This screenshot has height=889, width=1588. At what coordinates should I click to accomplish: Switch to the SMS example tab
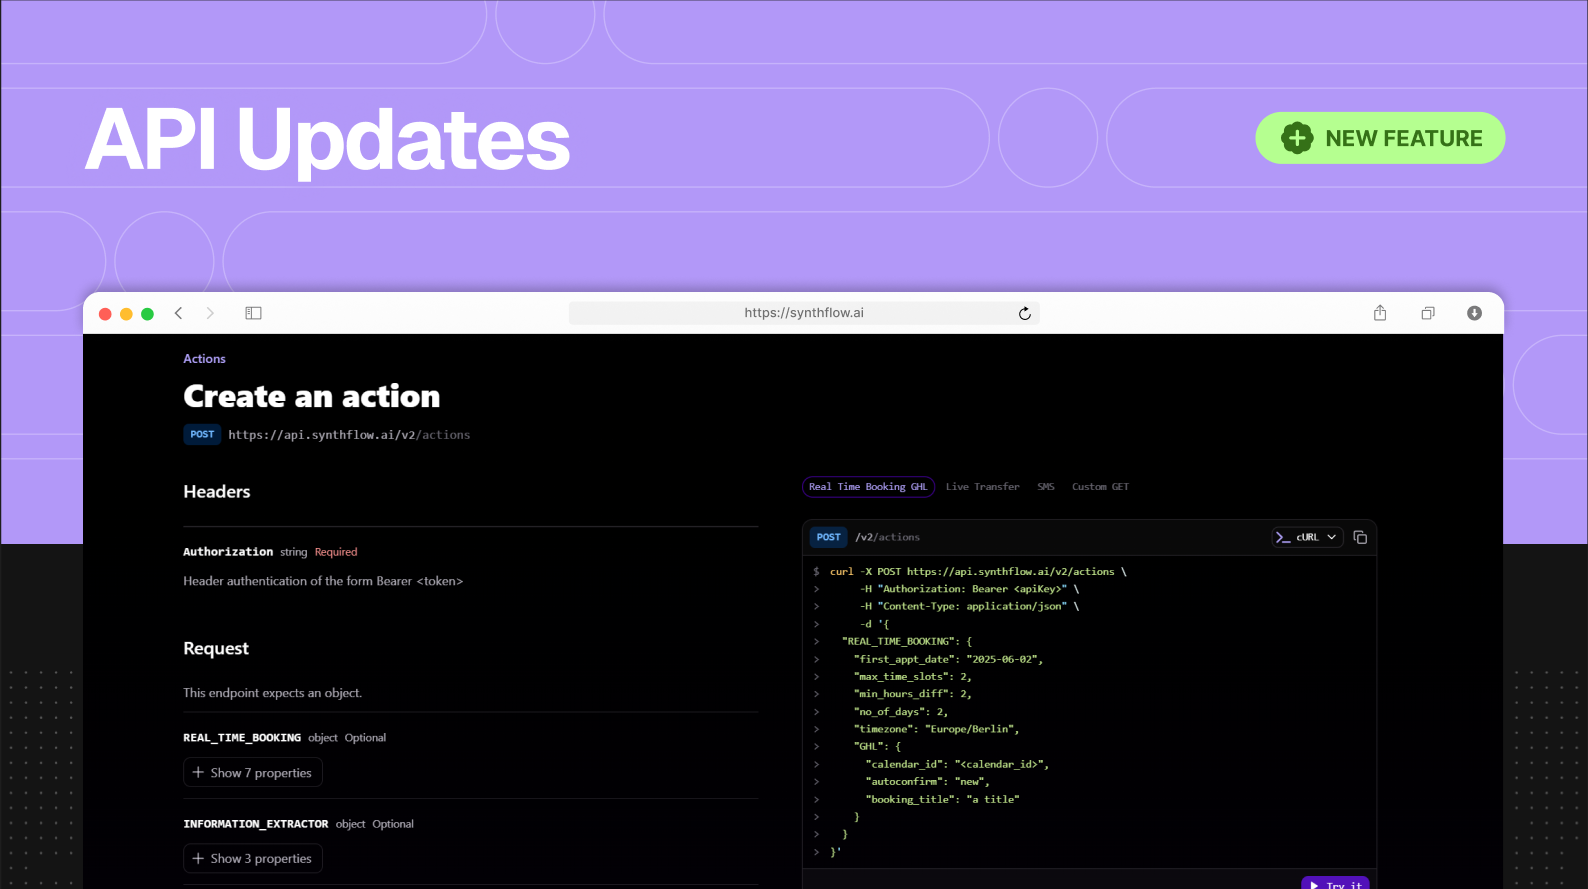pos(1045,487)
